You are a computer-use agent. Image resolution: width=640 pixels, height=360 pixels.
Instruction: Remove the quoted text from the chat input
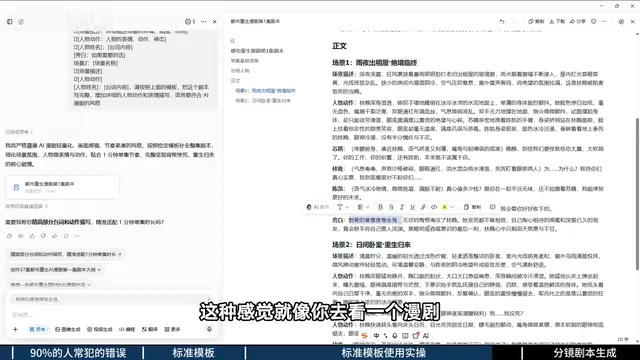click(x=209, y=299)
